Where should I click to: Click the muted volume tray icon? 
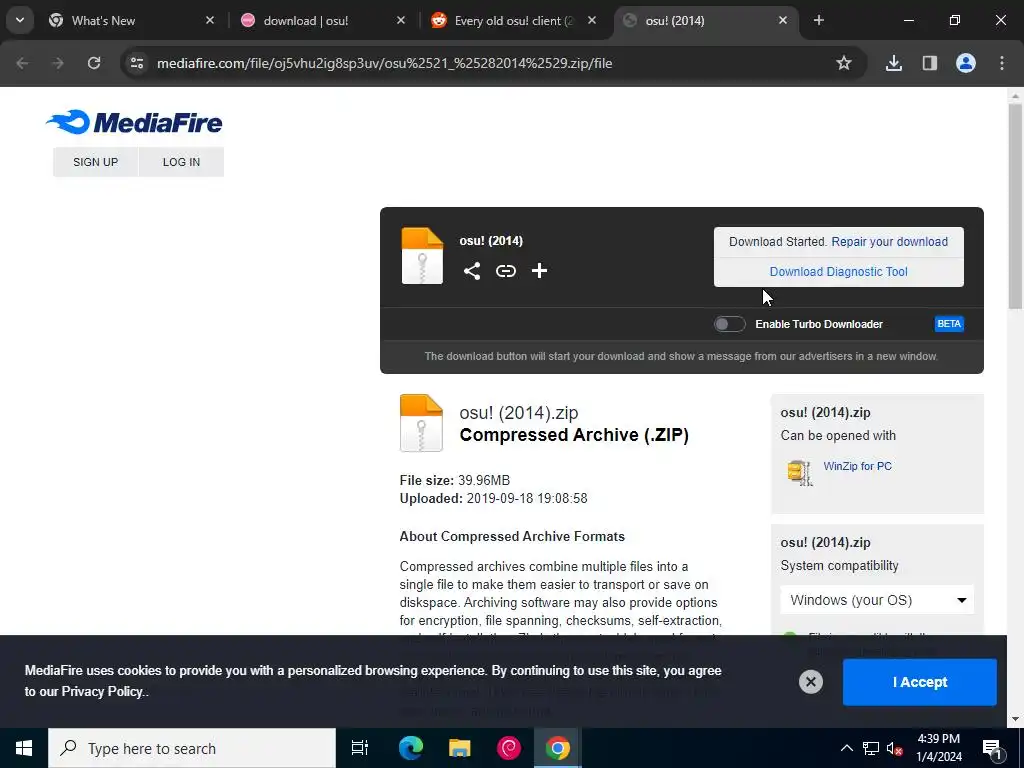point(895,748)
